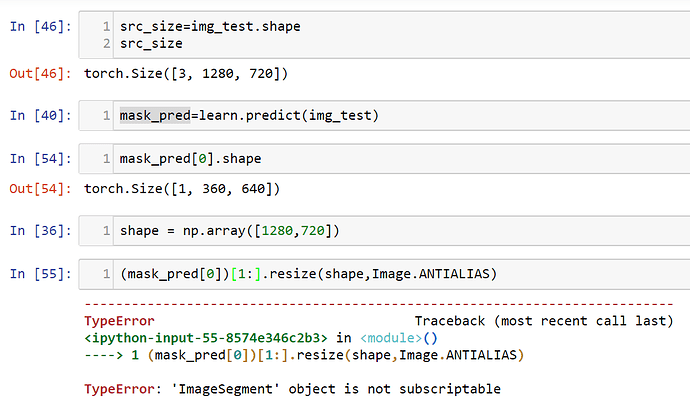Select the In [36] cell prompt
This screenshot has width=690, height=418.
[39, 231]
